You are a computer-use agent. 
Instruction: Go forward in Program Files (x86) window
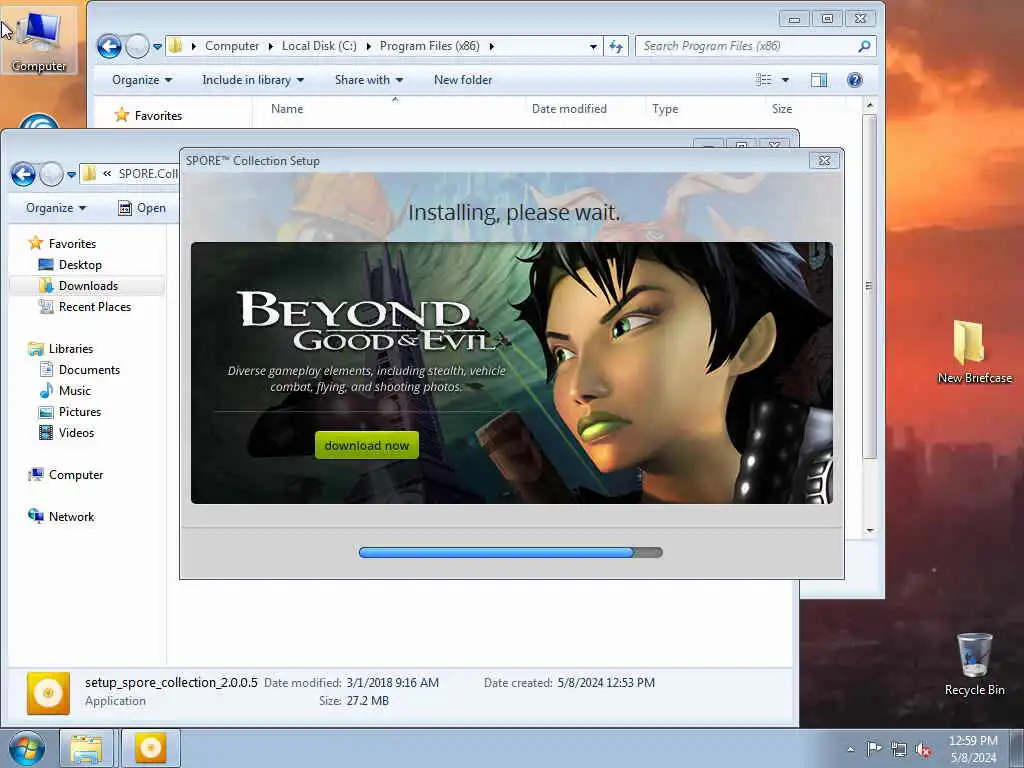[137, 46]
